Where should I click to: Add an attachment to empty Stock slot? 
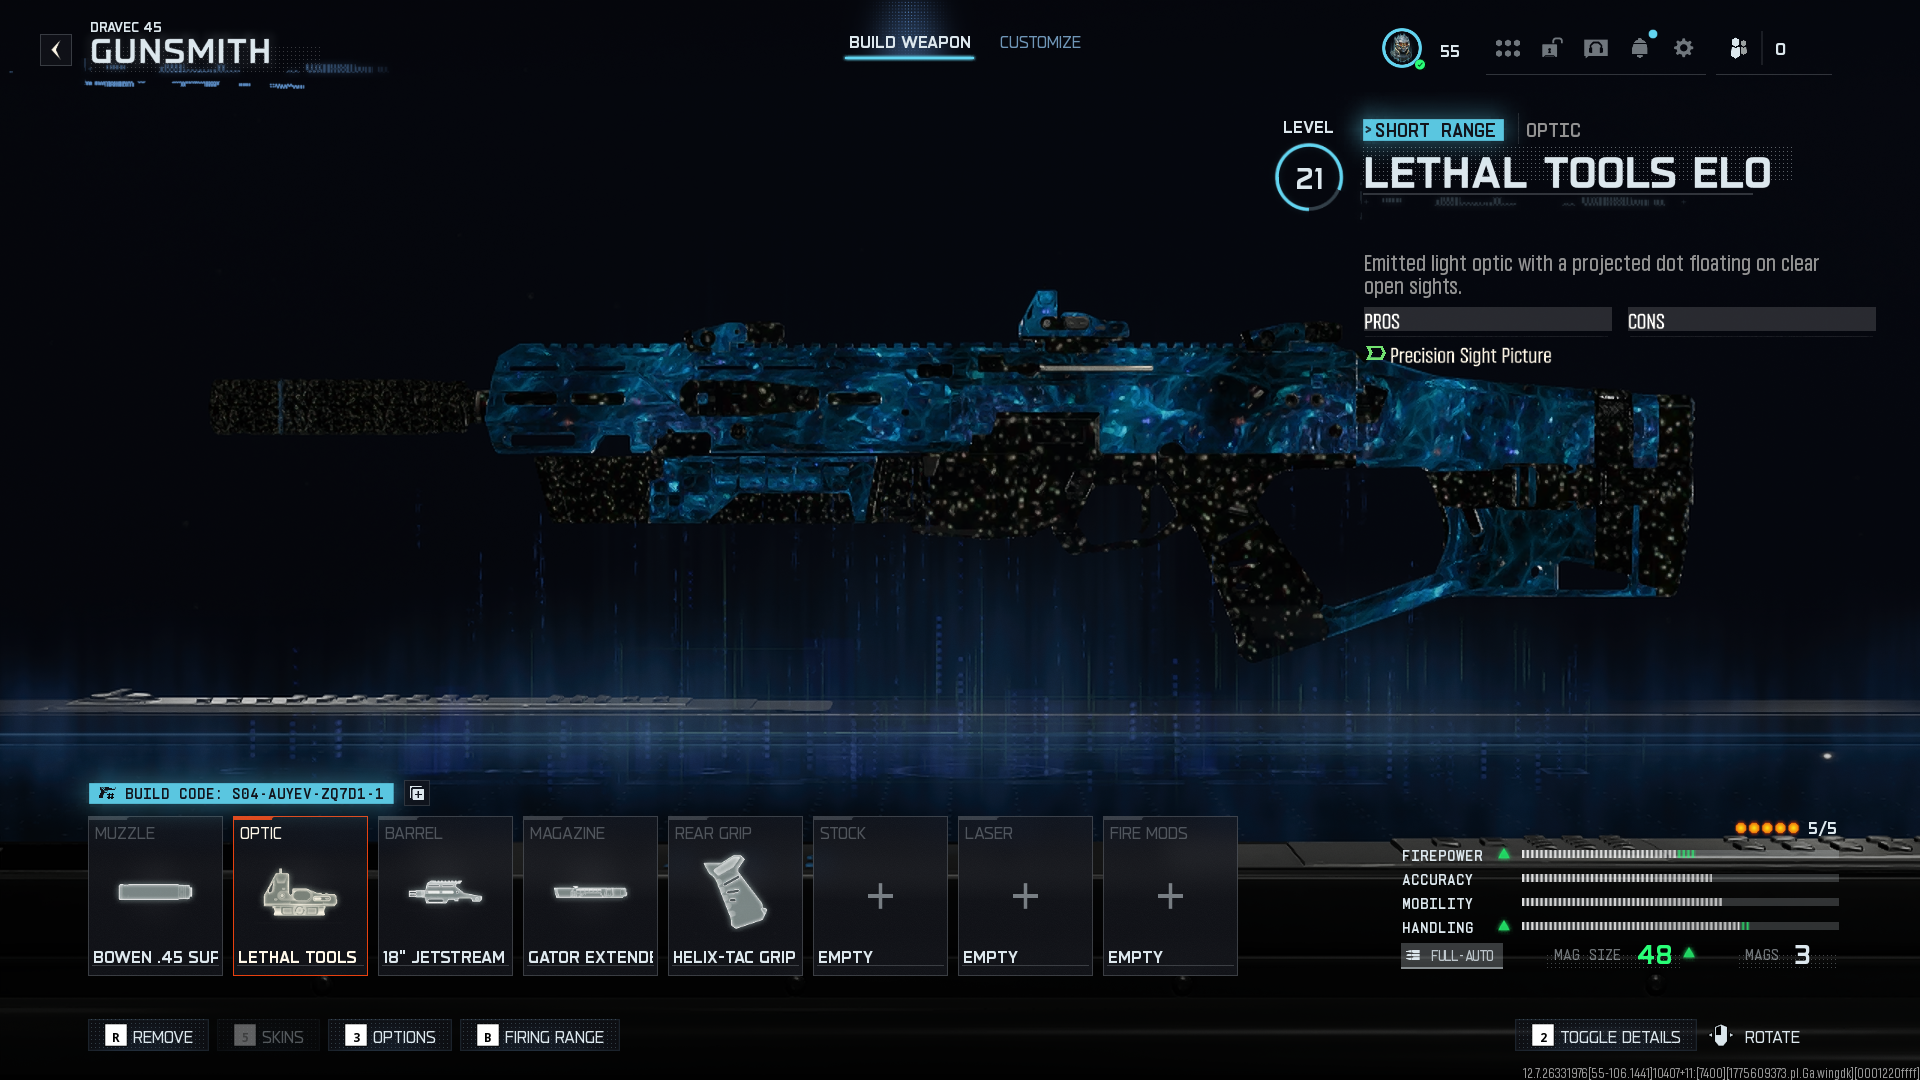880,895
